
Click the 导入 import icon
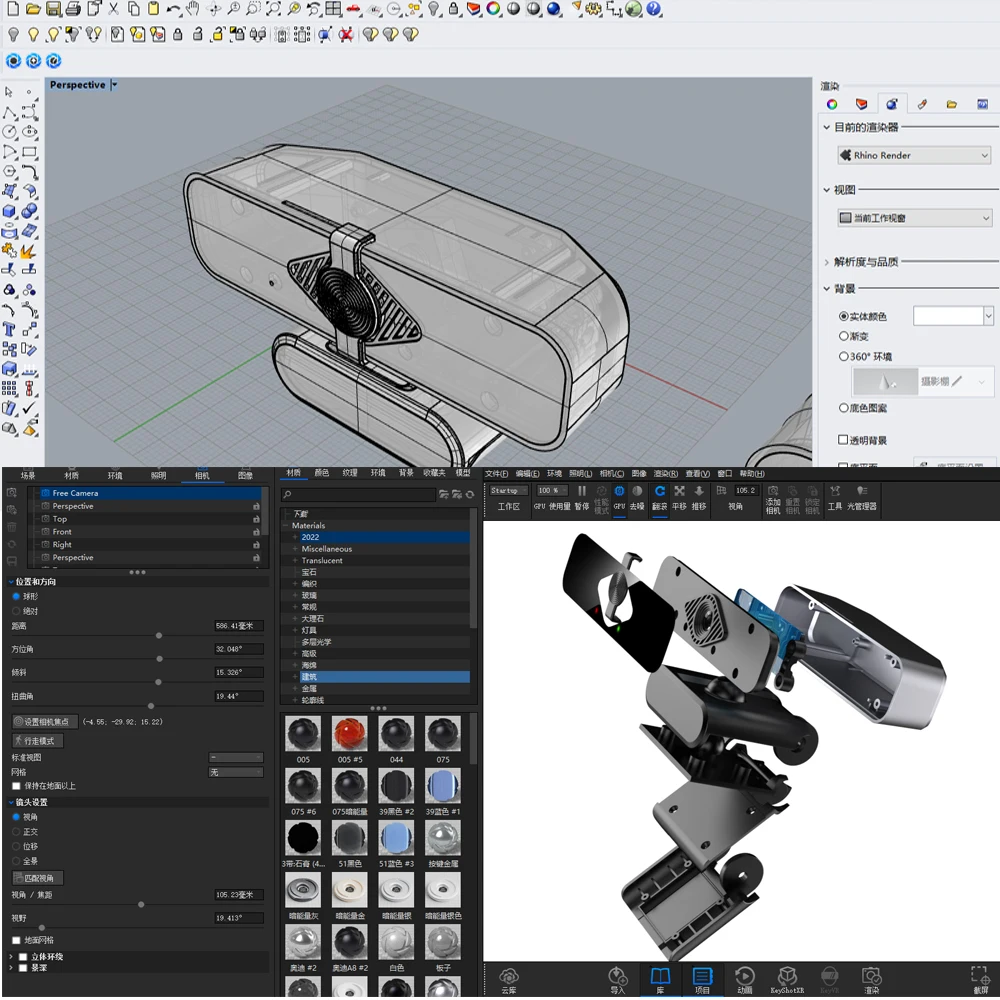pos(617,976)
